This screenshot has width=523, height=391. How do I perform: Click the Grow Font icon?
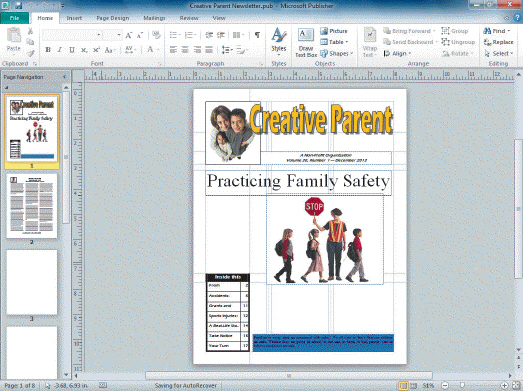pos(129,35)
